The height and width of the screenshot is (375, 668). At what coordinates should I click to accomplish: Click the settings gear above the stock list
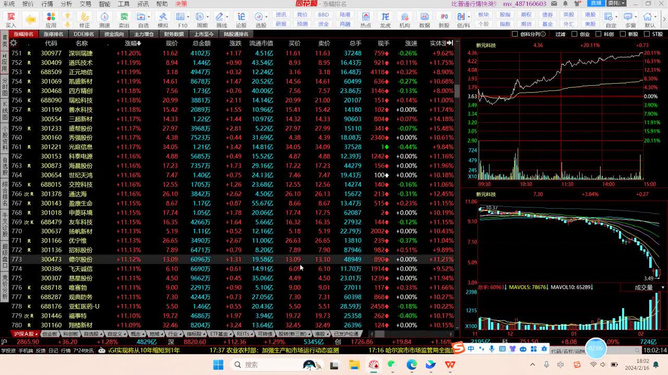tap(14, 43)
